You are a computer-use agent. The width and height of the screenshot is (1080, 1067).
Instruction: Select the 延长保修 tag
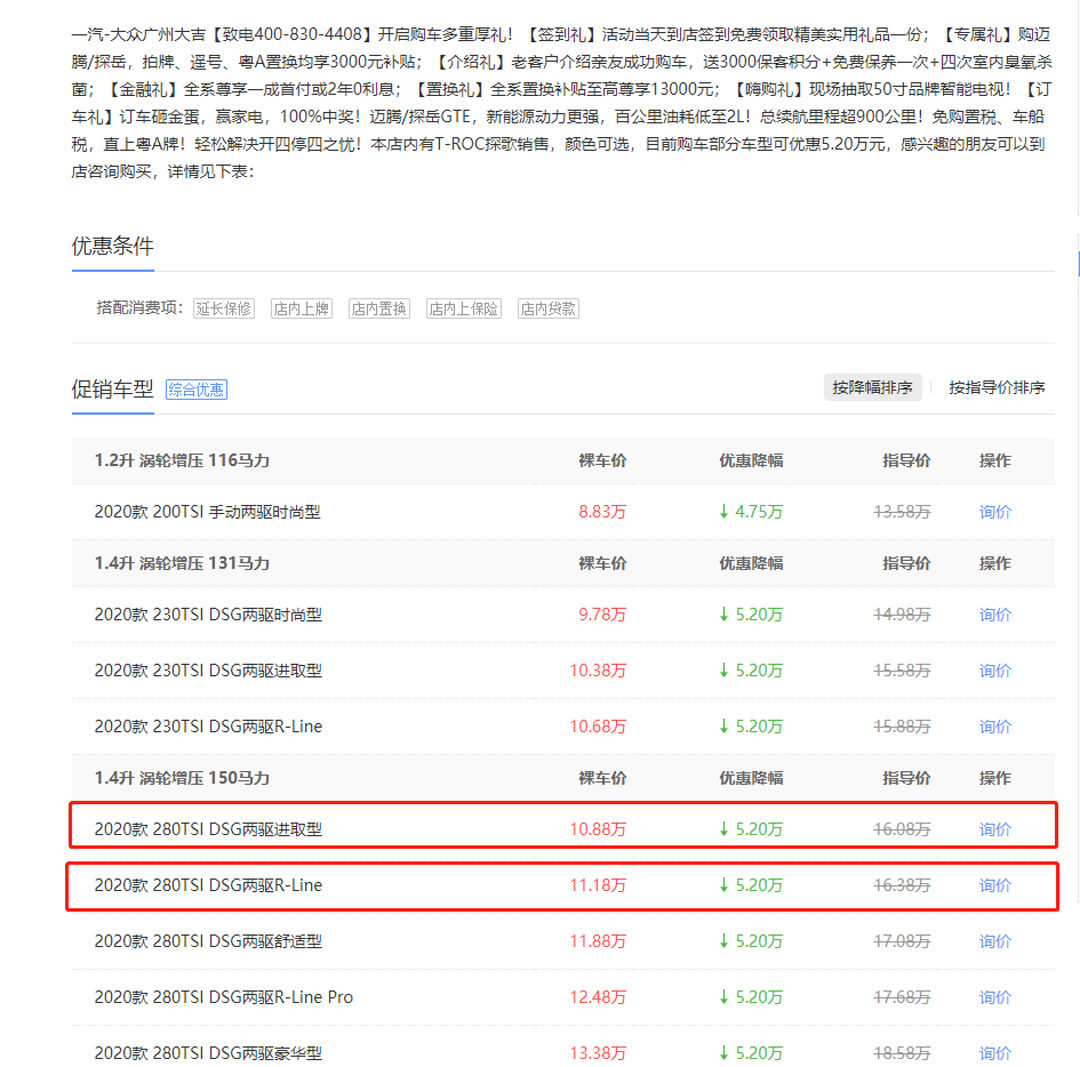pyautogui.click(x=224, y=309)
